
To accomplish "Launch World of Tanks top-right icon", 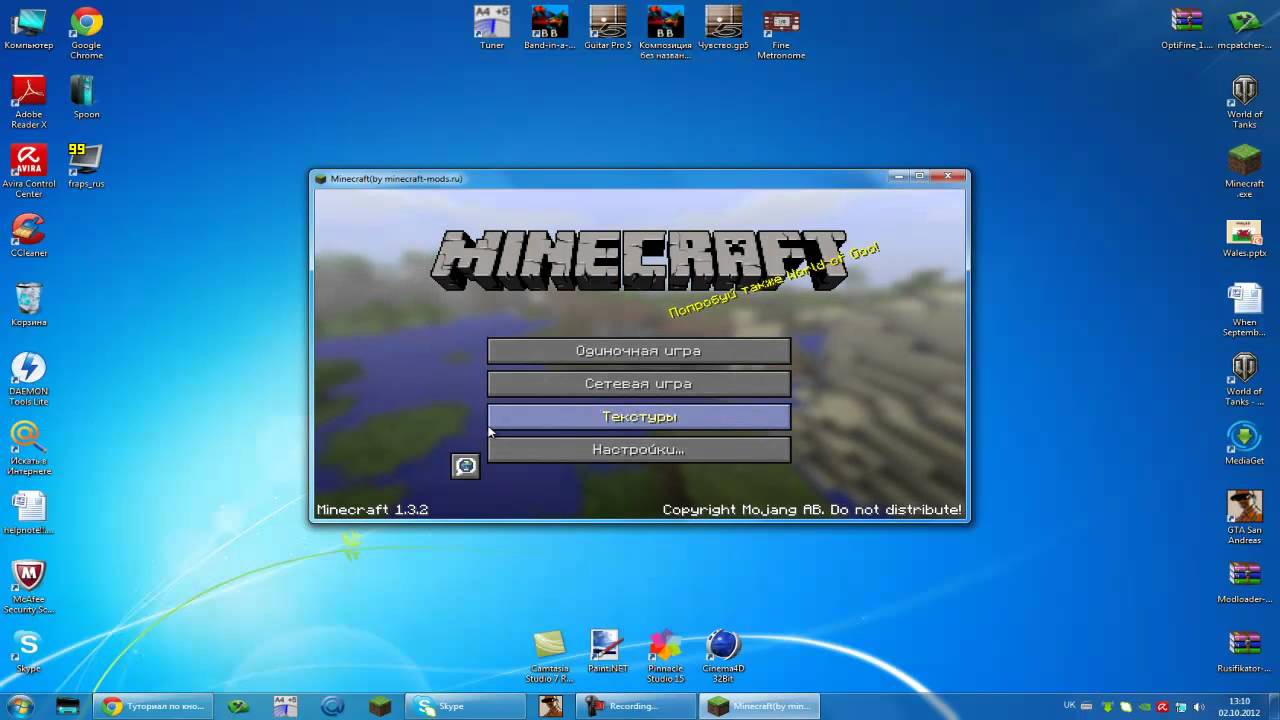I will 1244,102.
